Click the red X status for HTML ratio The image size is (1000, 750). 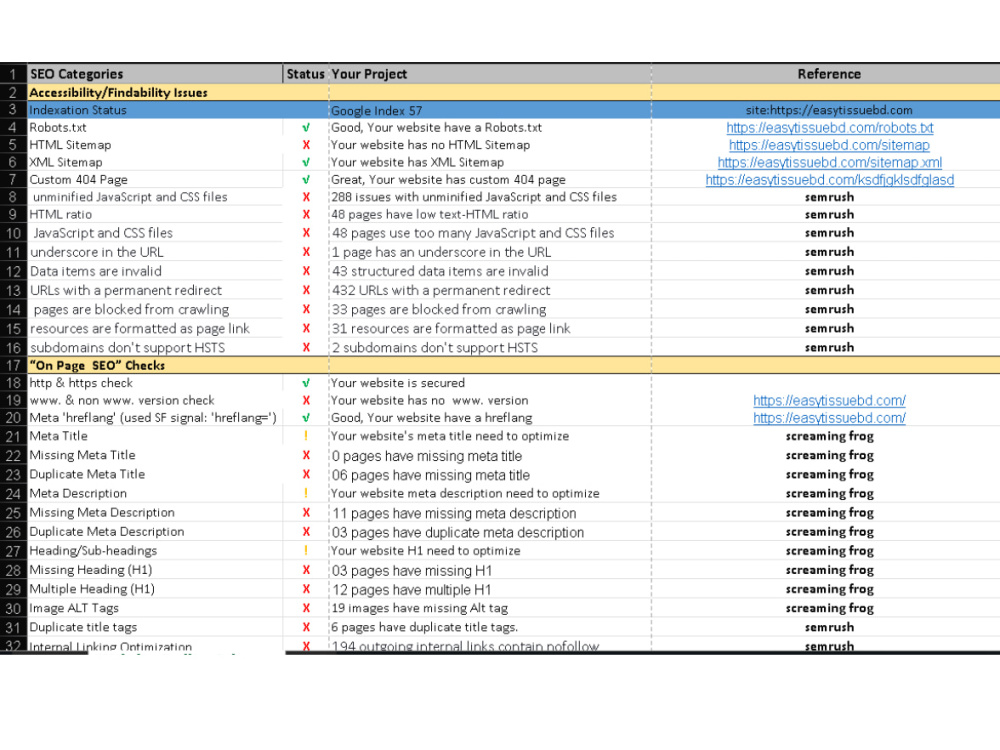306,214
